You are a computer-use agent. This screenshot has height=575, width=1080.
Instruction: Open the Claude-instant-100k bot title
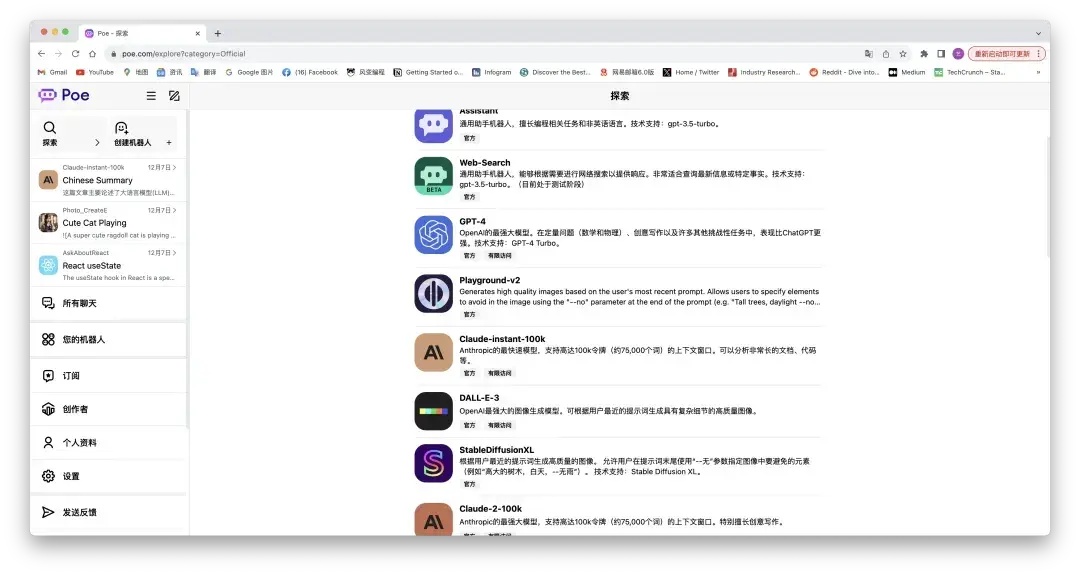[502, 339]
